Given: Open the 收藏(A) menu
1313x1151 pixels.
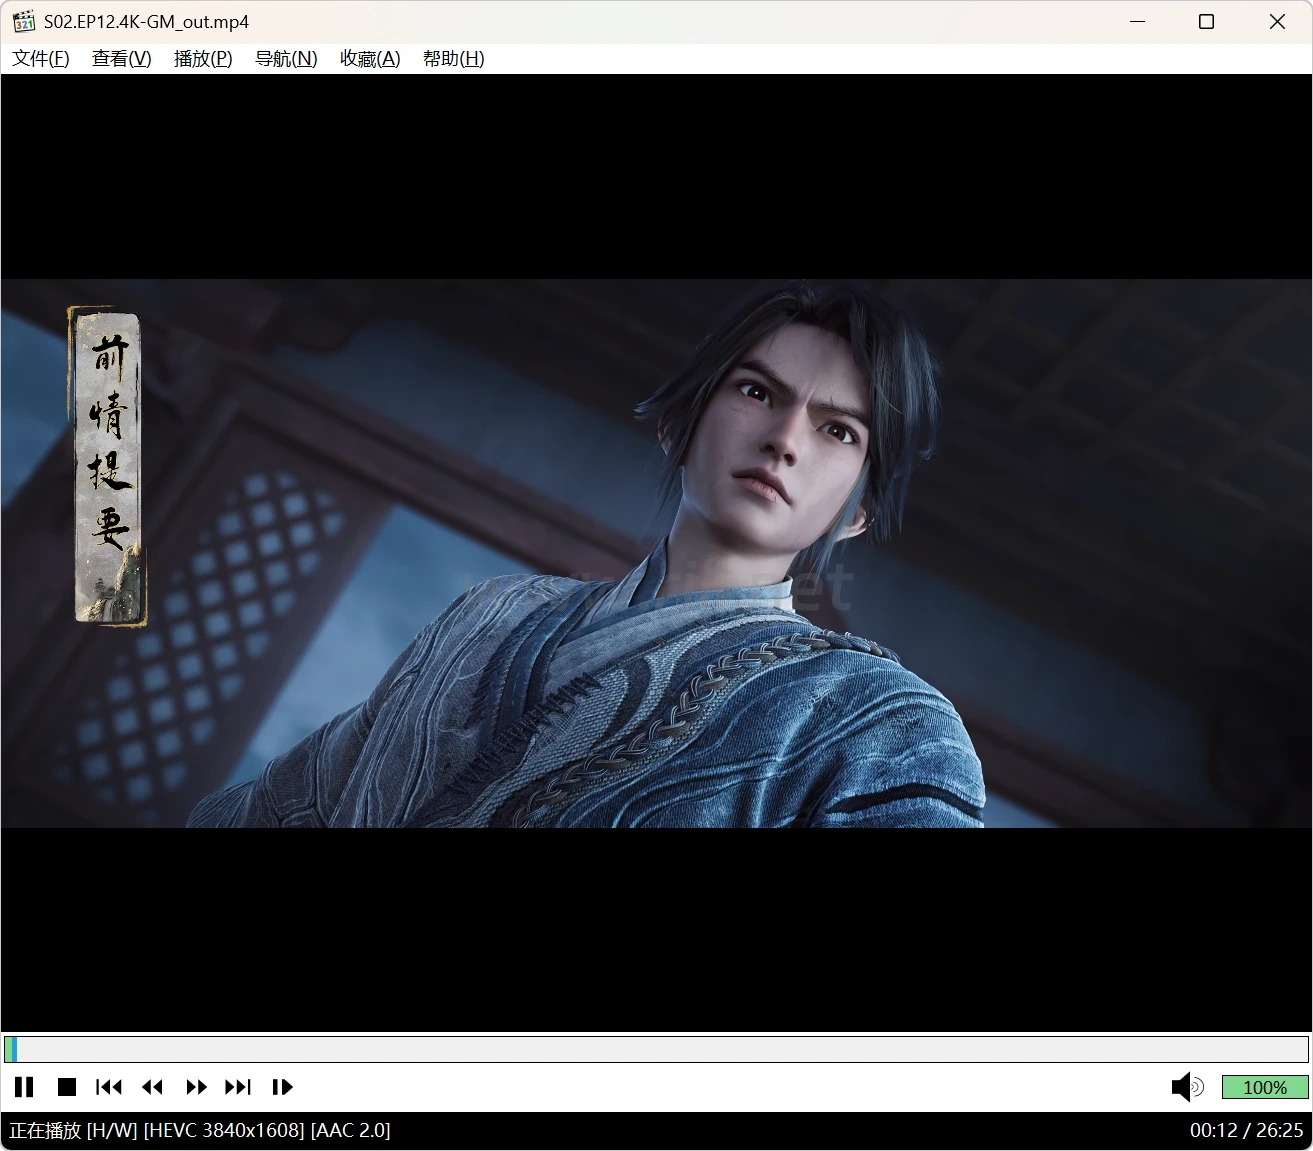Looking at the screenshot, I should pos(370,59).
